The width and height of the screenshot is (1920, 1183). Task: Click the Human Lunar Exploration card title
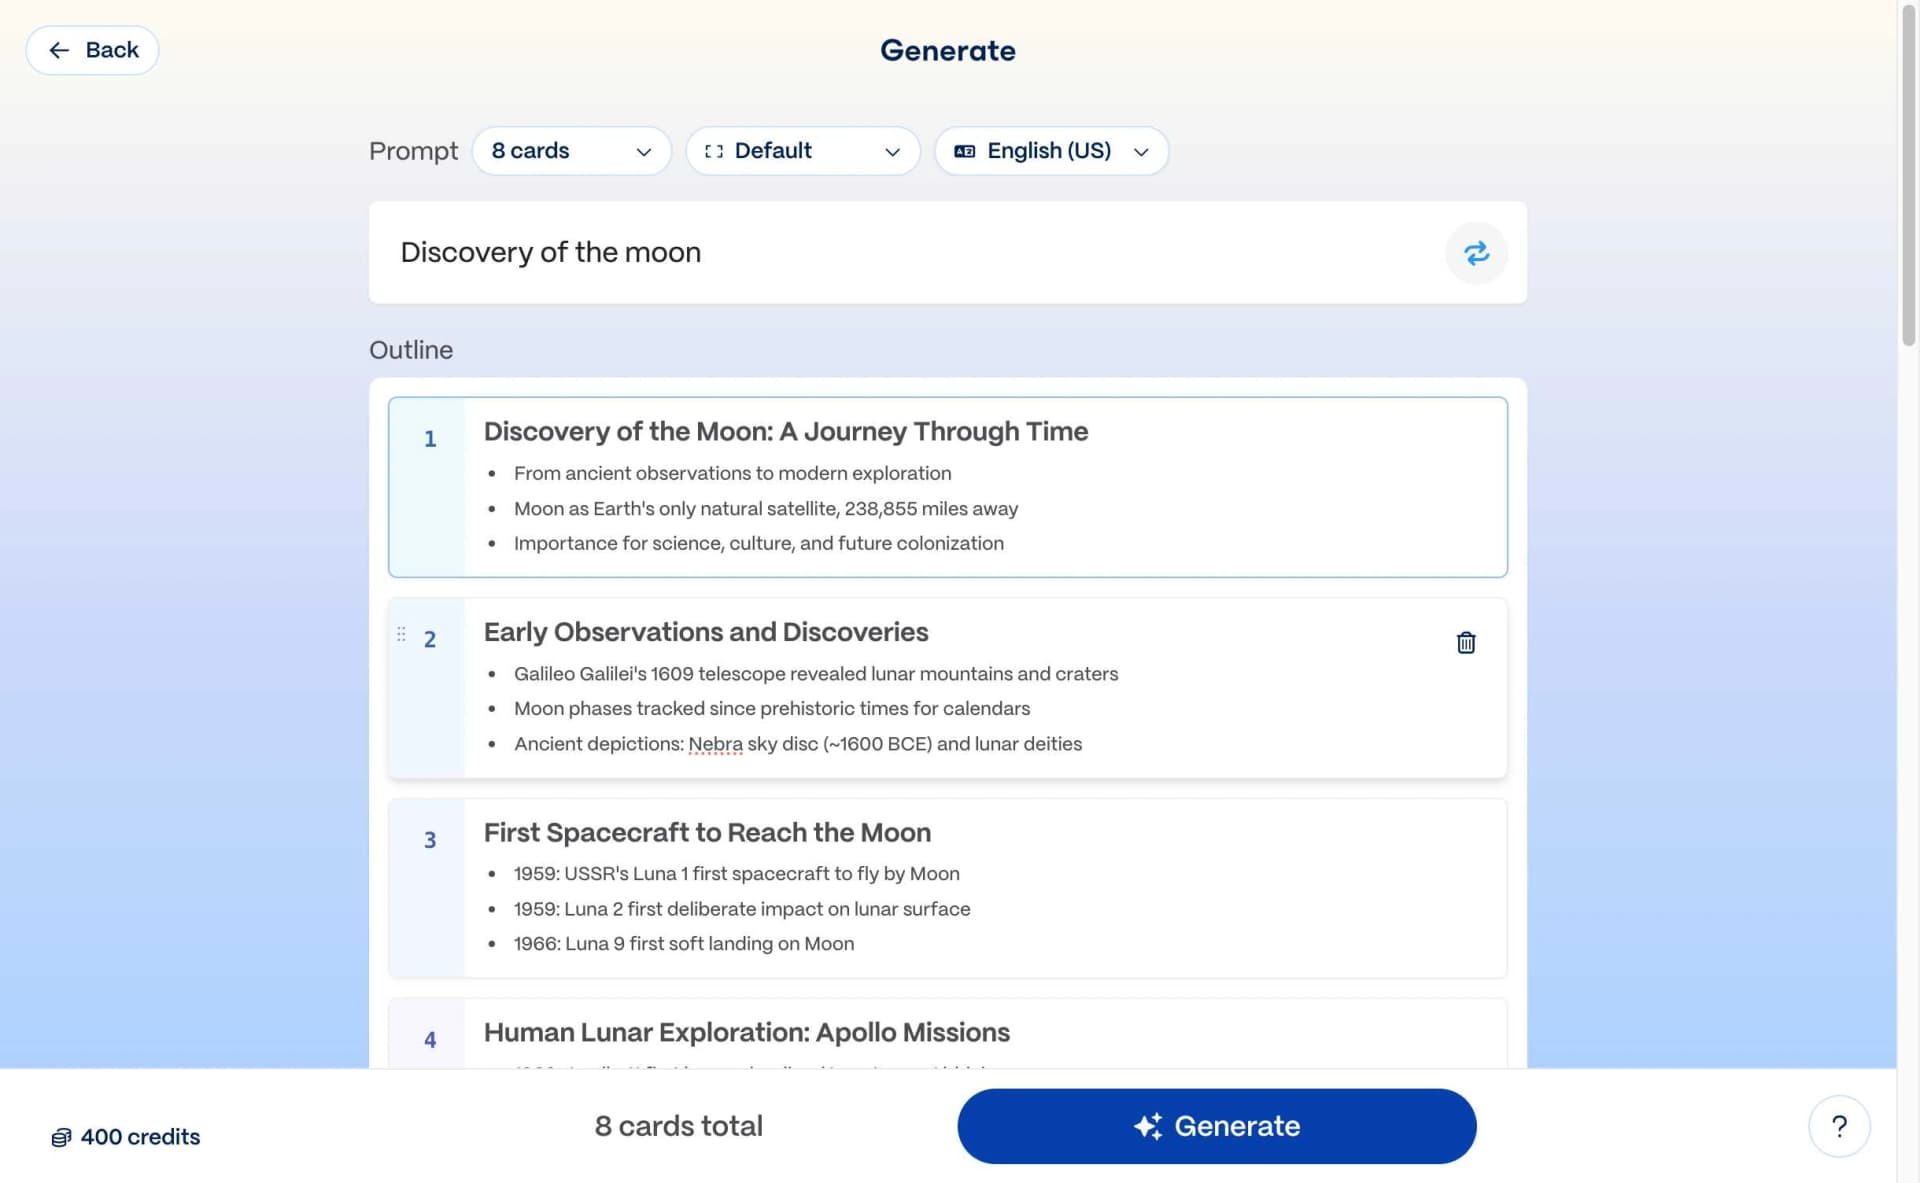click(746, 1032)
